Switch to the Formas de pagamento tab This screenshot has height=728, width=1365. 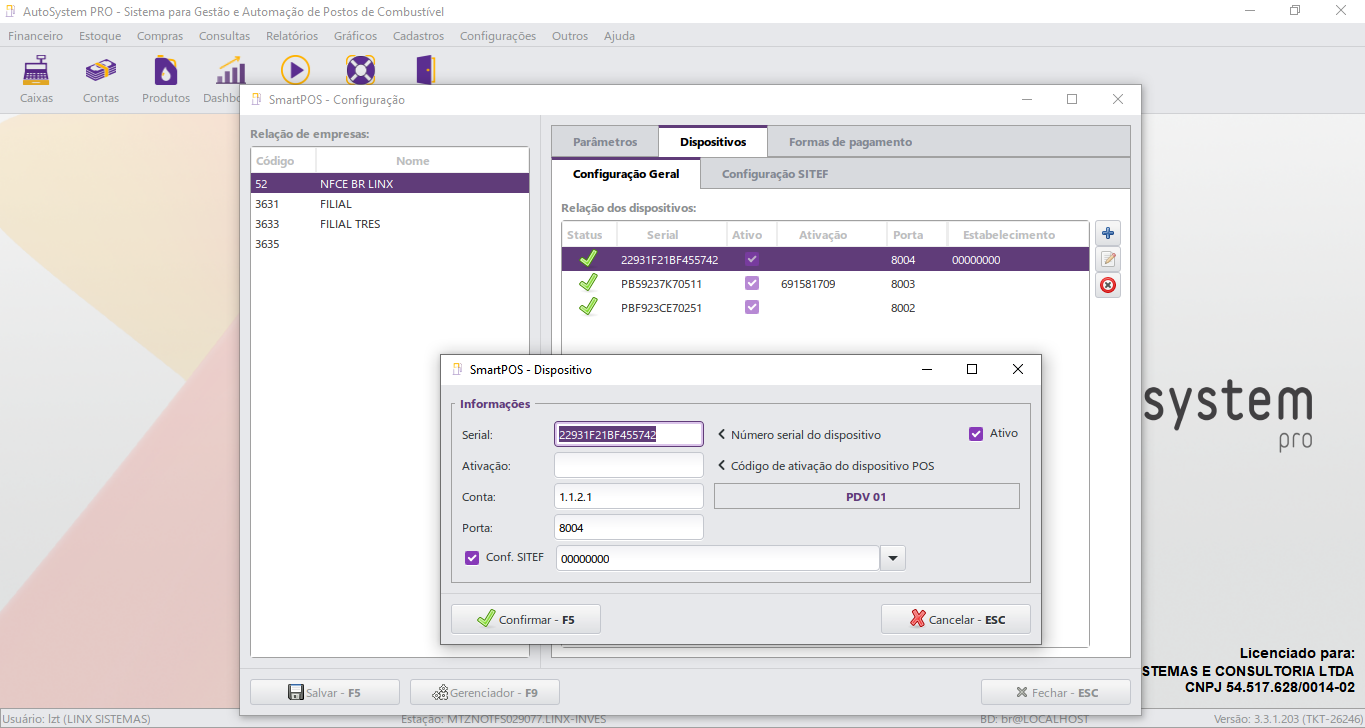click(850, 142)
